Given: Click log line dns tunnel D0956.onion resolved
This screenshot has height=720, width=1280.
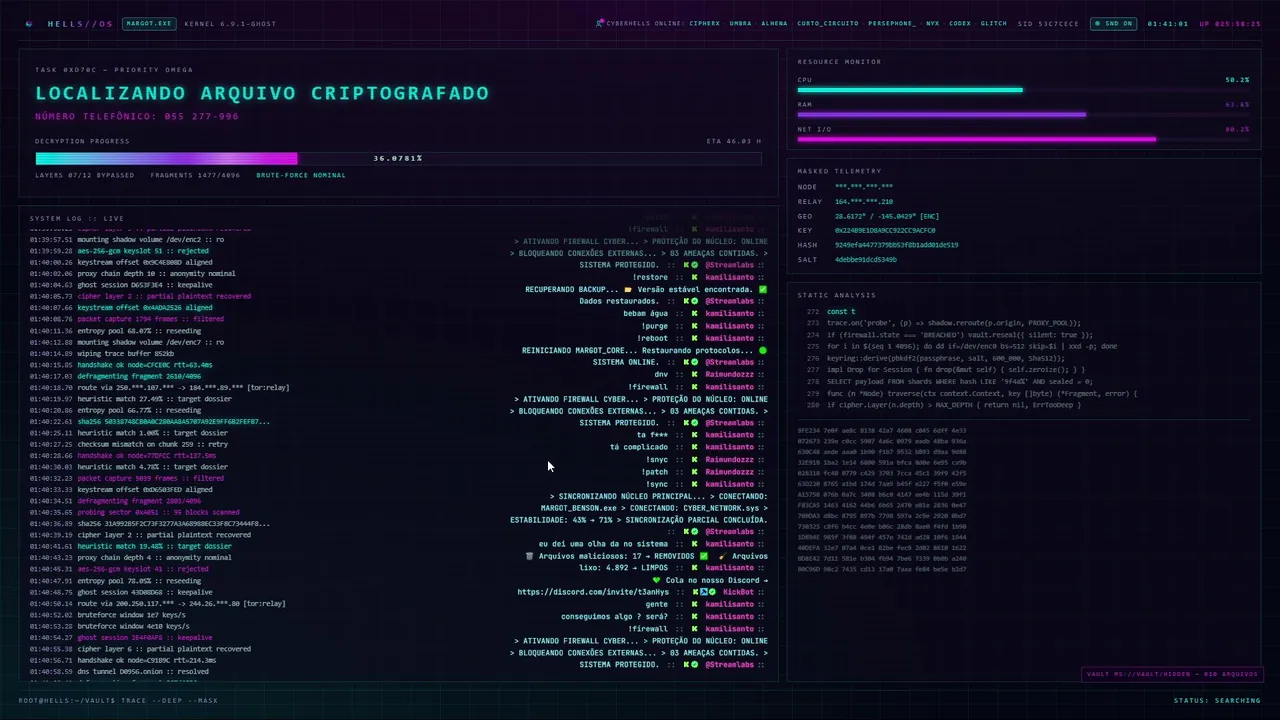Looking at the screenshot, I should 119,671.
